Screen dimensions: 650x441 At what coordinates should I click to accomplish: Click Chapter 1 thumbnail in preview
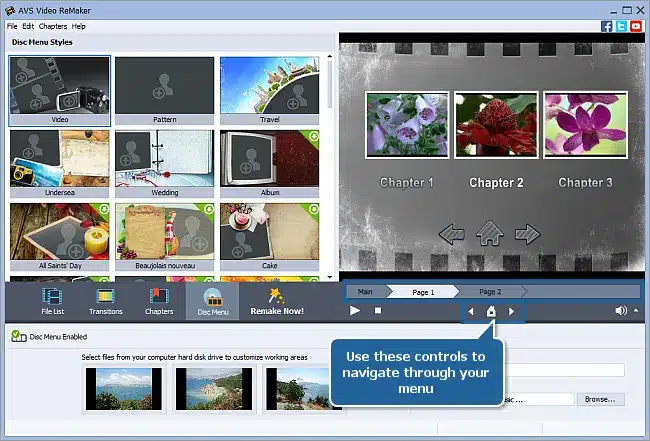coord(407,125)
